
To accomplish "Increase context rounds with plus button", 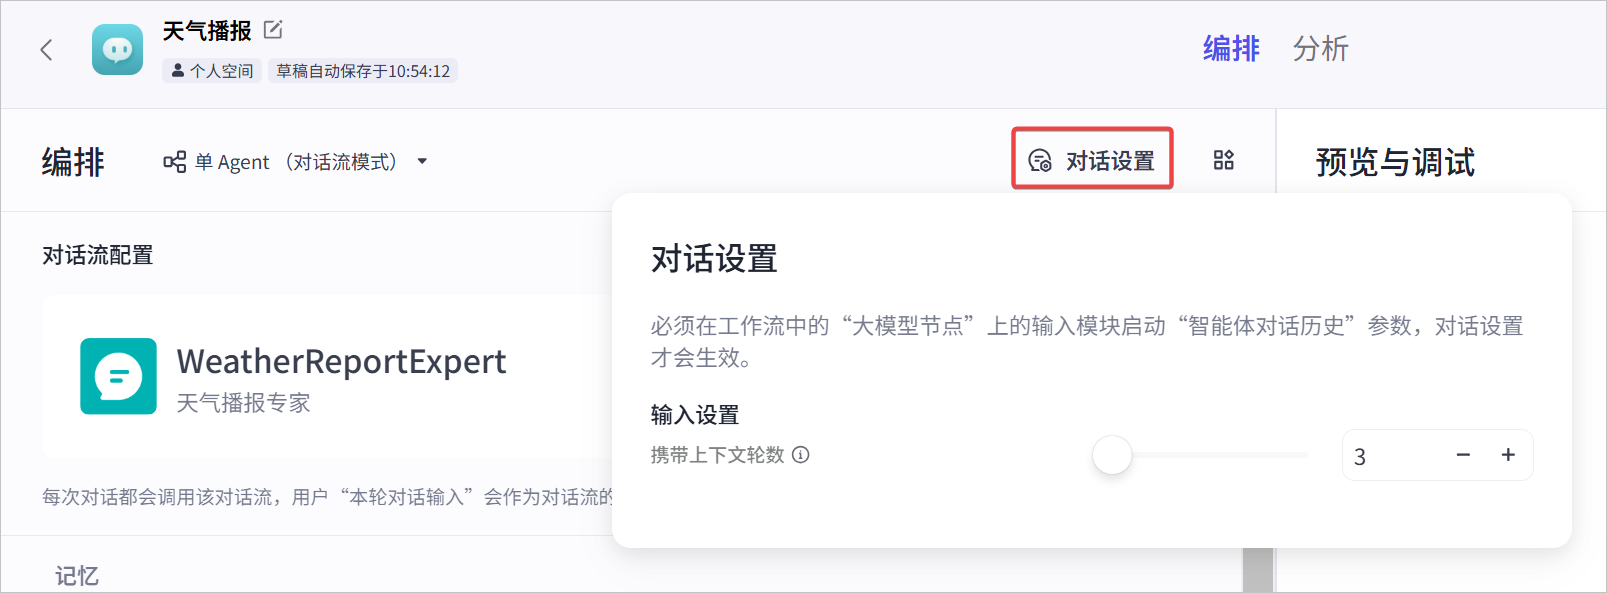I will pos(1508,455).
